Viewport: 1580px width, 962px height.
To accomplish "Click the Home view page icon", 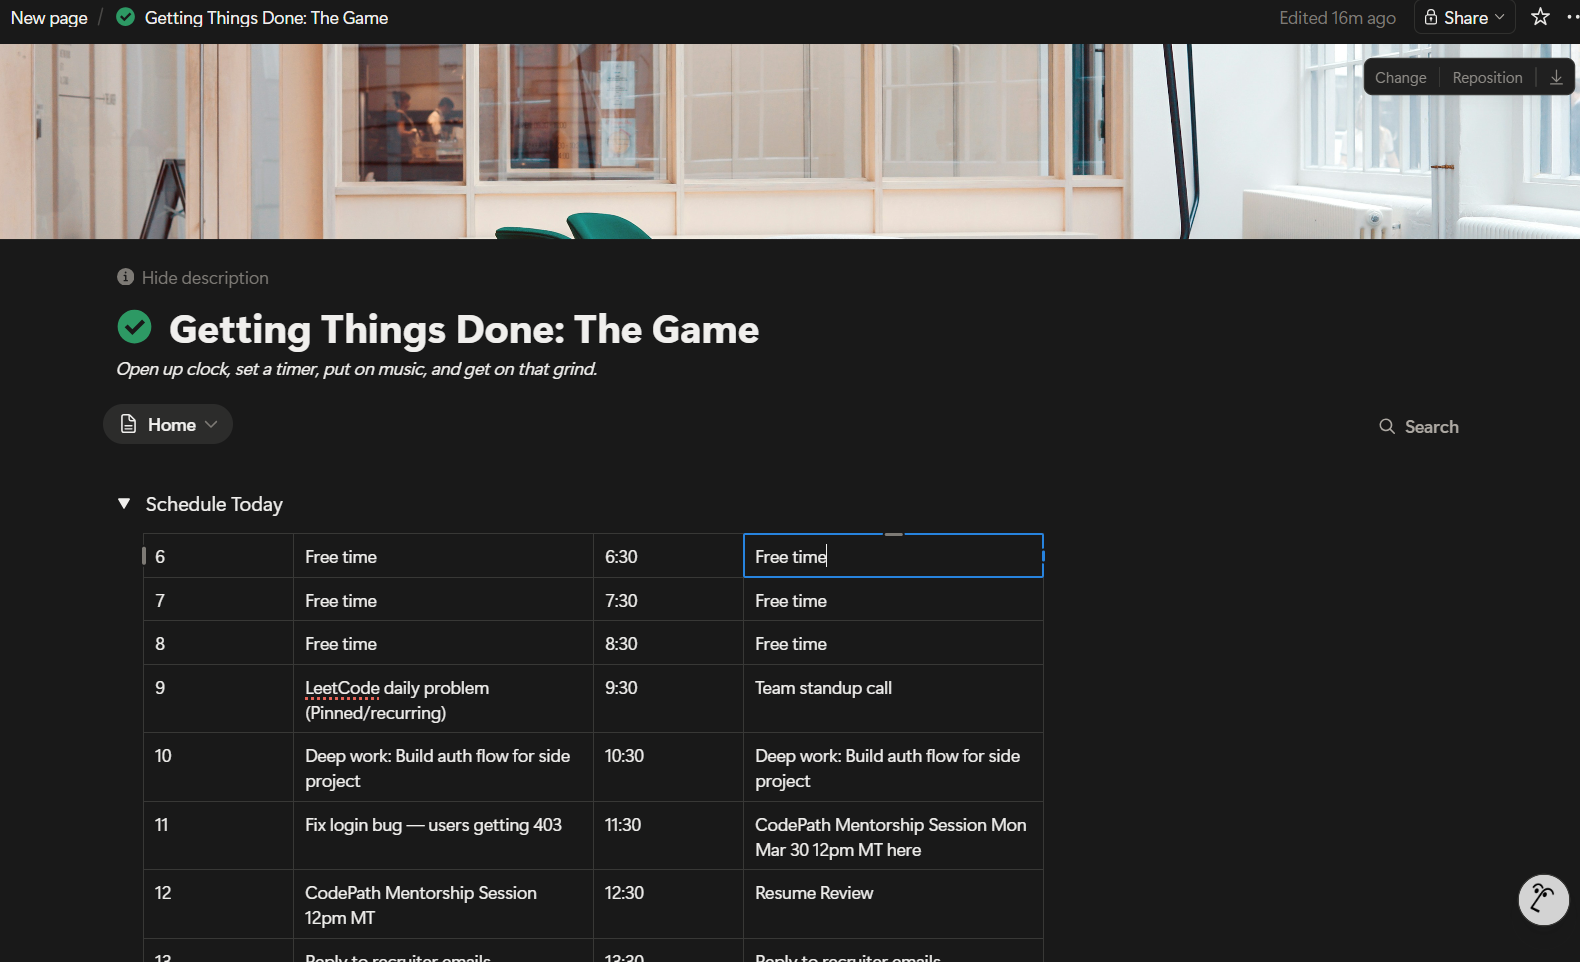I will click(128, 424).
